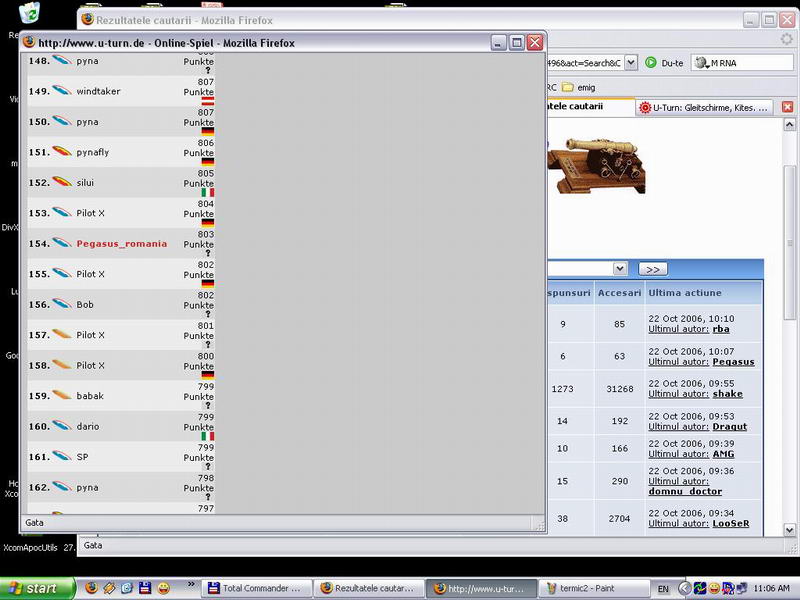Image resolution: width=800 pixels, height=600 pixels.
Task: Click the green Du-te go icon
Action: 651,63
